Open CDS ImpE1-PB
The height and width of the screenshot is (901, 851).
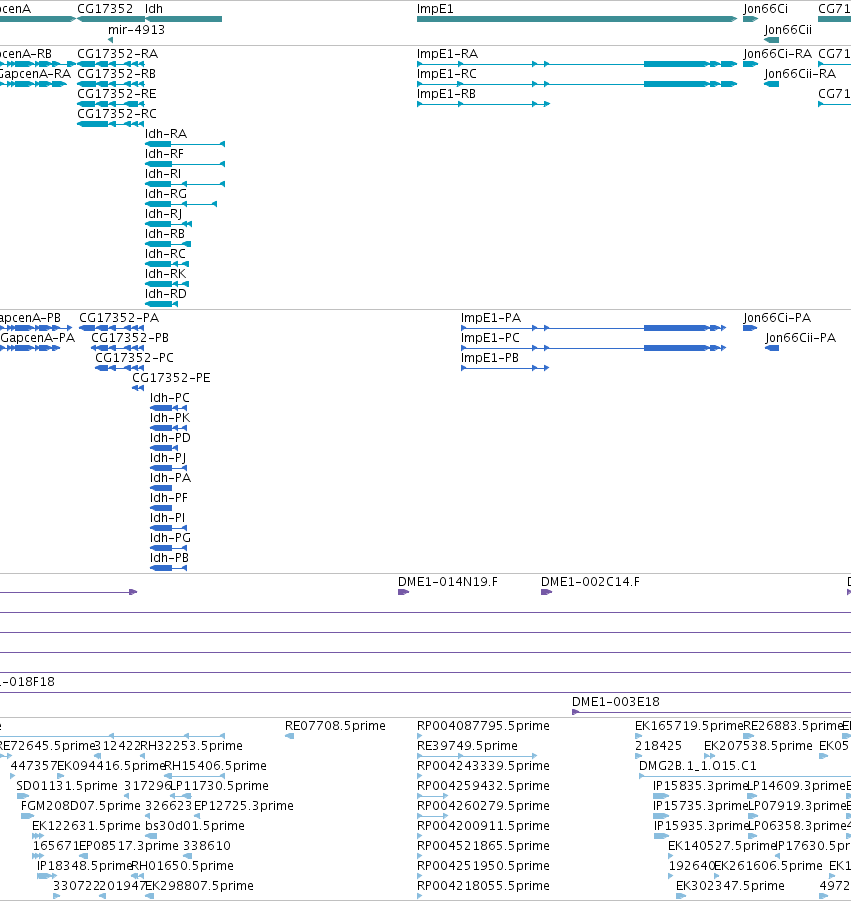tap(490, 358)
